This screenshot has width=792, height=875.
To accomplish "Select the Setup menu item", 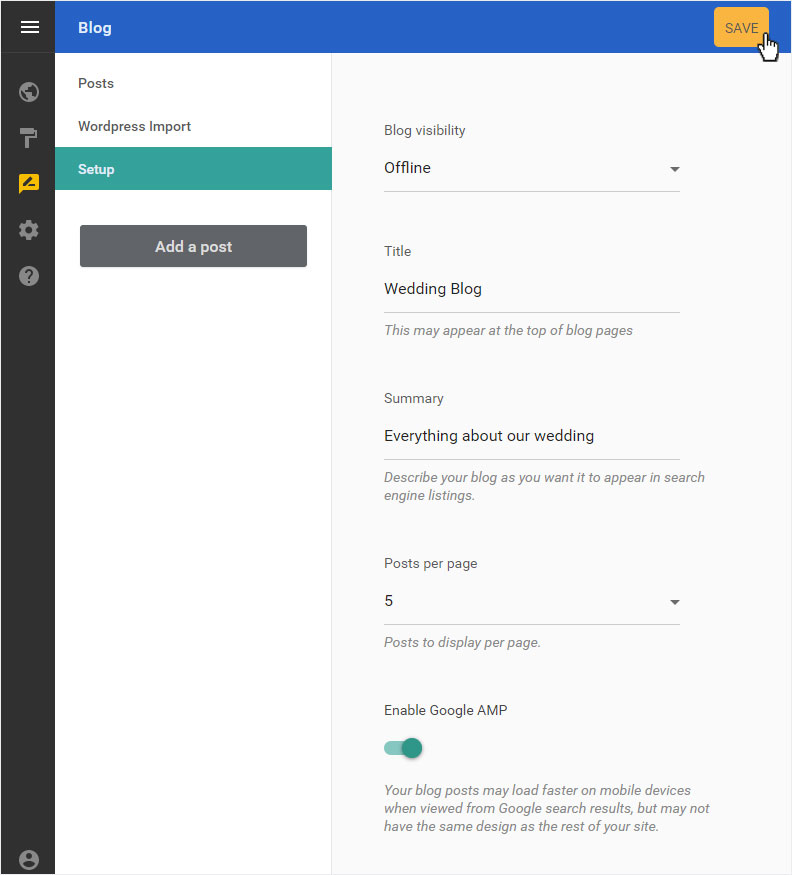I will point(96,169).
